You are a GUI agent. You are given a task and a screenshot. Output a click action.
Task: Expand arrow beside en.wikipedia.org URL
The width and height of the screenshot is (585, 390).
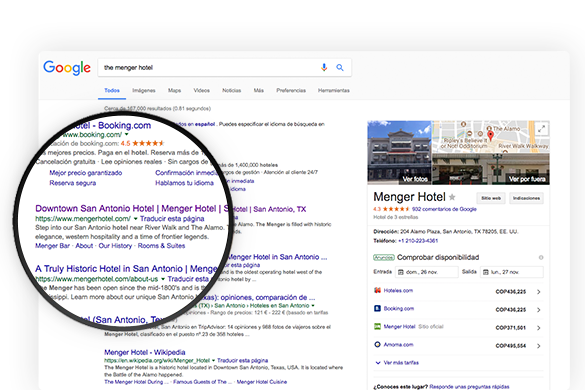coord(213,361)
